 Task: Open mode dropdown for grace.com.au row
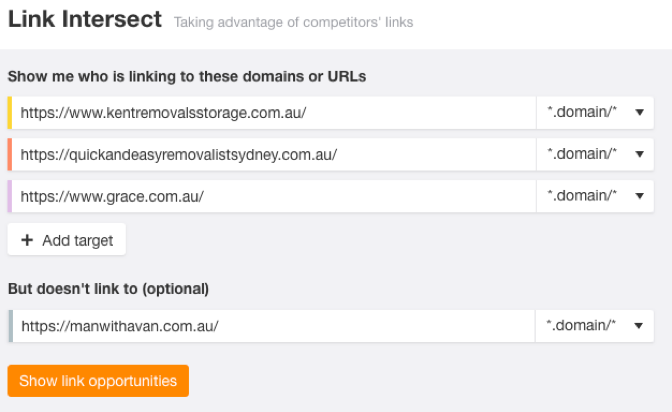click(x=595, y=196)
